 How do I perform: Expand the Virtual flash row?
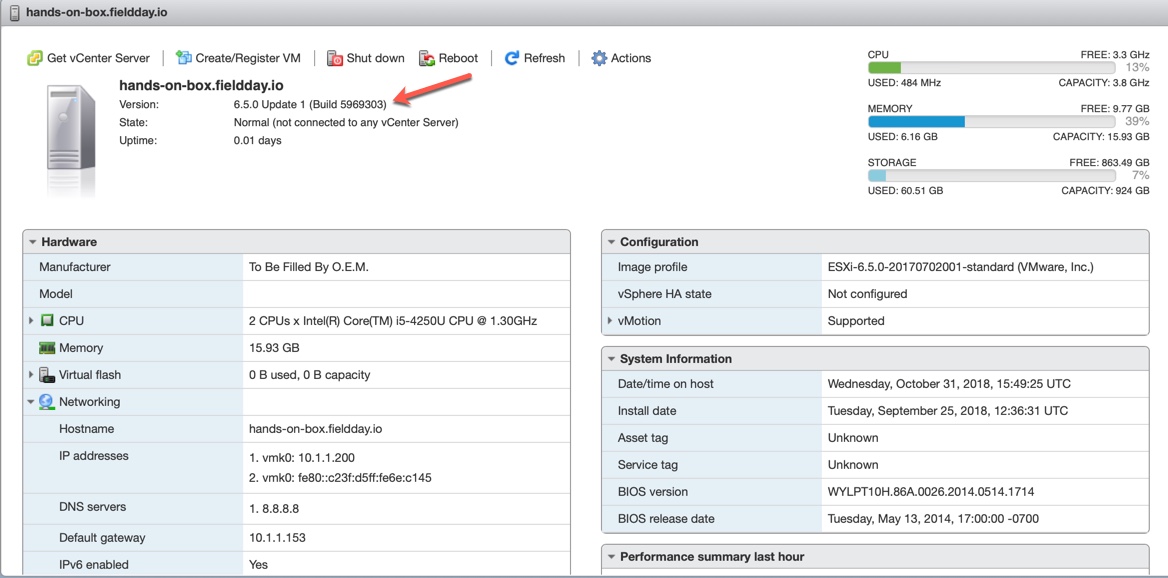point(31,375)
